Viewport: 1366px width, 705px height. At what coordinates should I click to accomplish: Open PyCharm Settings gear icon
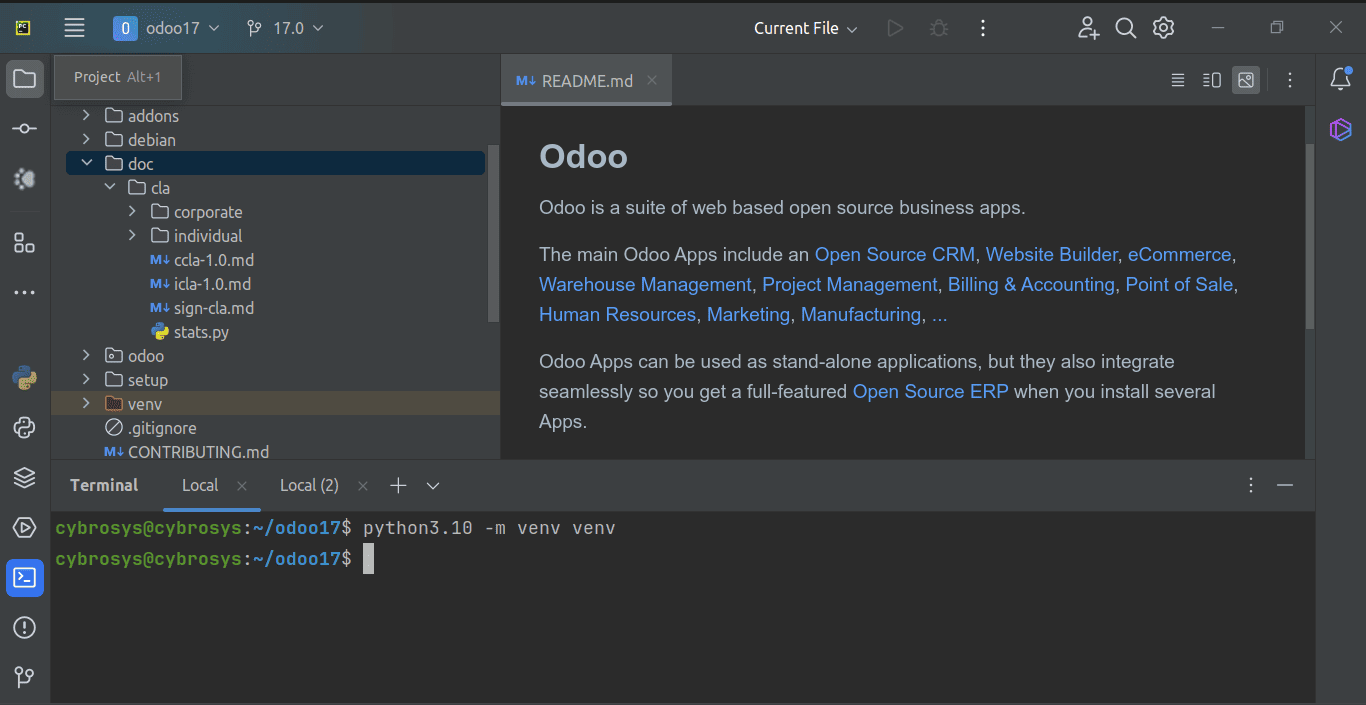click(x=1162, y=27)
